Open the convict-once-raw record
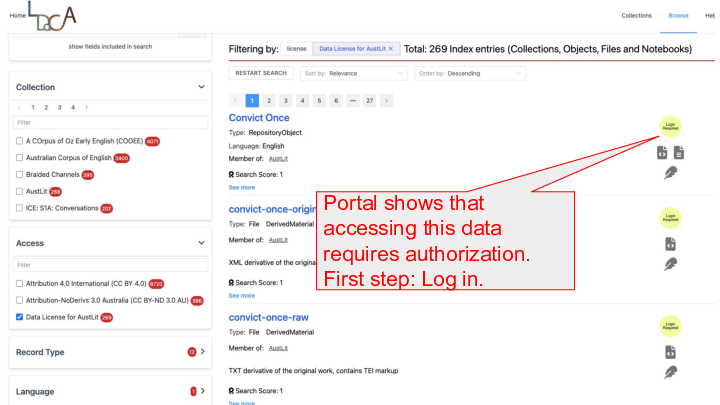This screenshot has height=405, width=720. coord(269,317)
